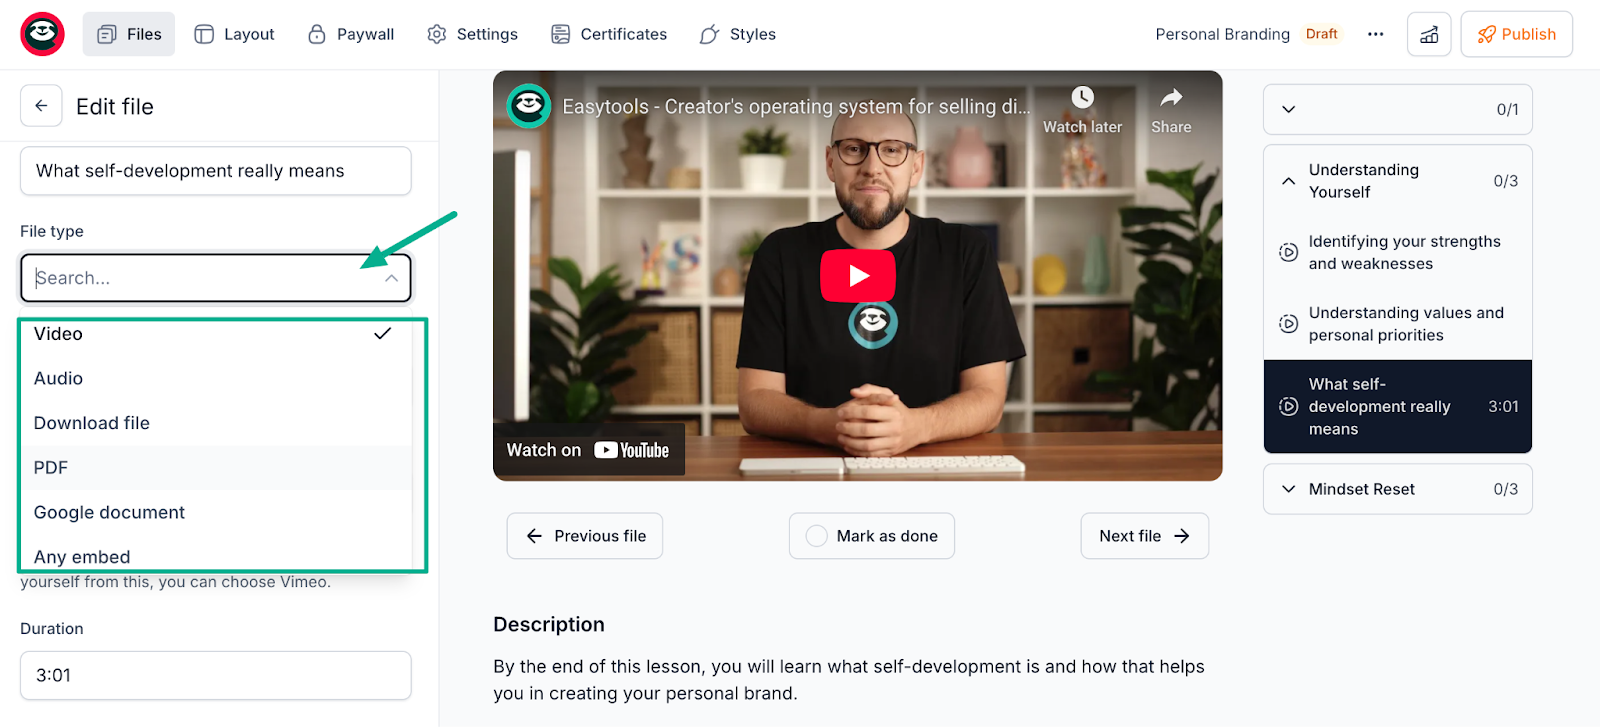1600x727 pixels.
Task: Collapse the Understanding Yourself section
Action: tap(1289, 181)
